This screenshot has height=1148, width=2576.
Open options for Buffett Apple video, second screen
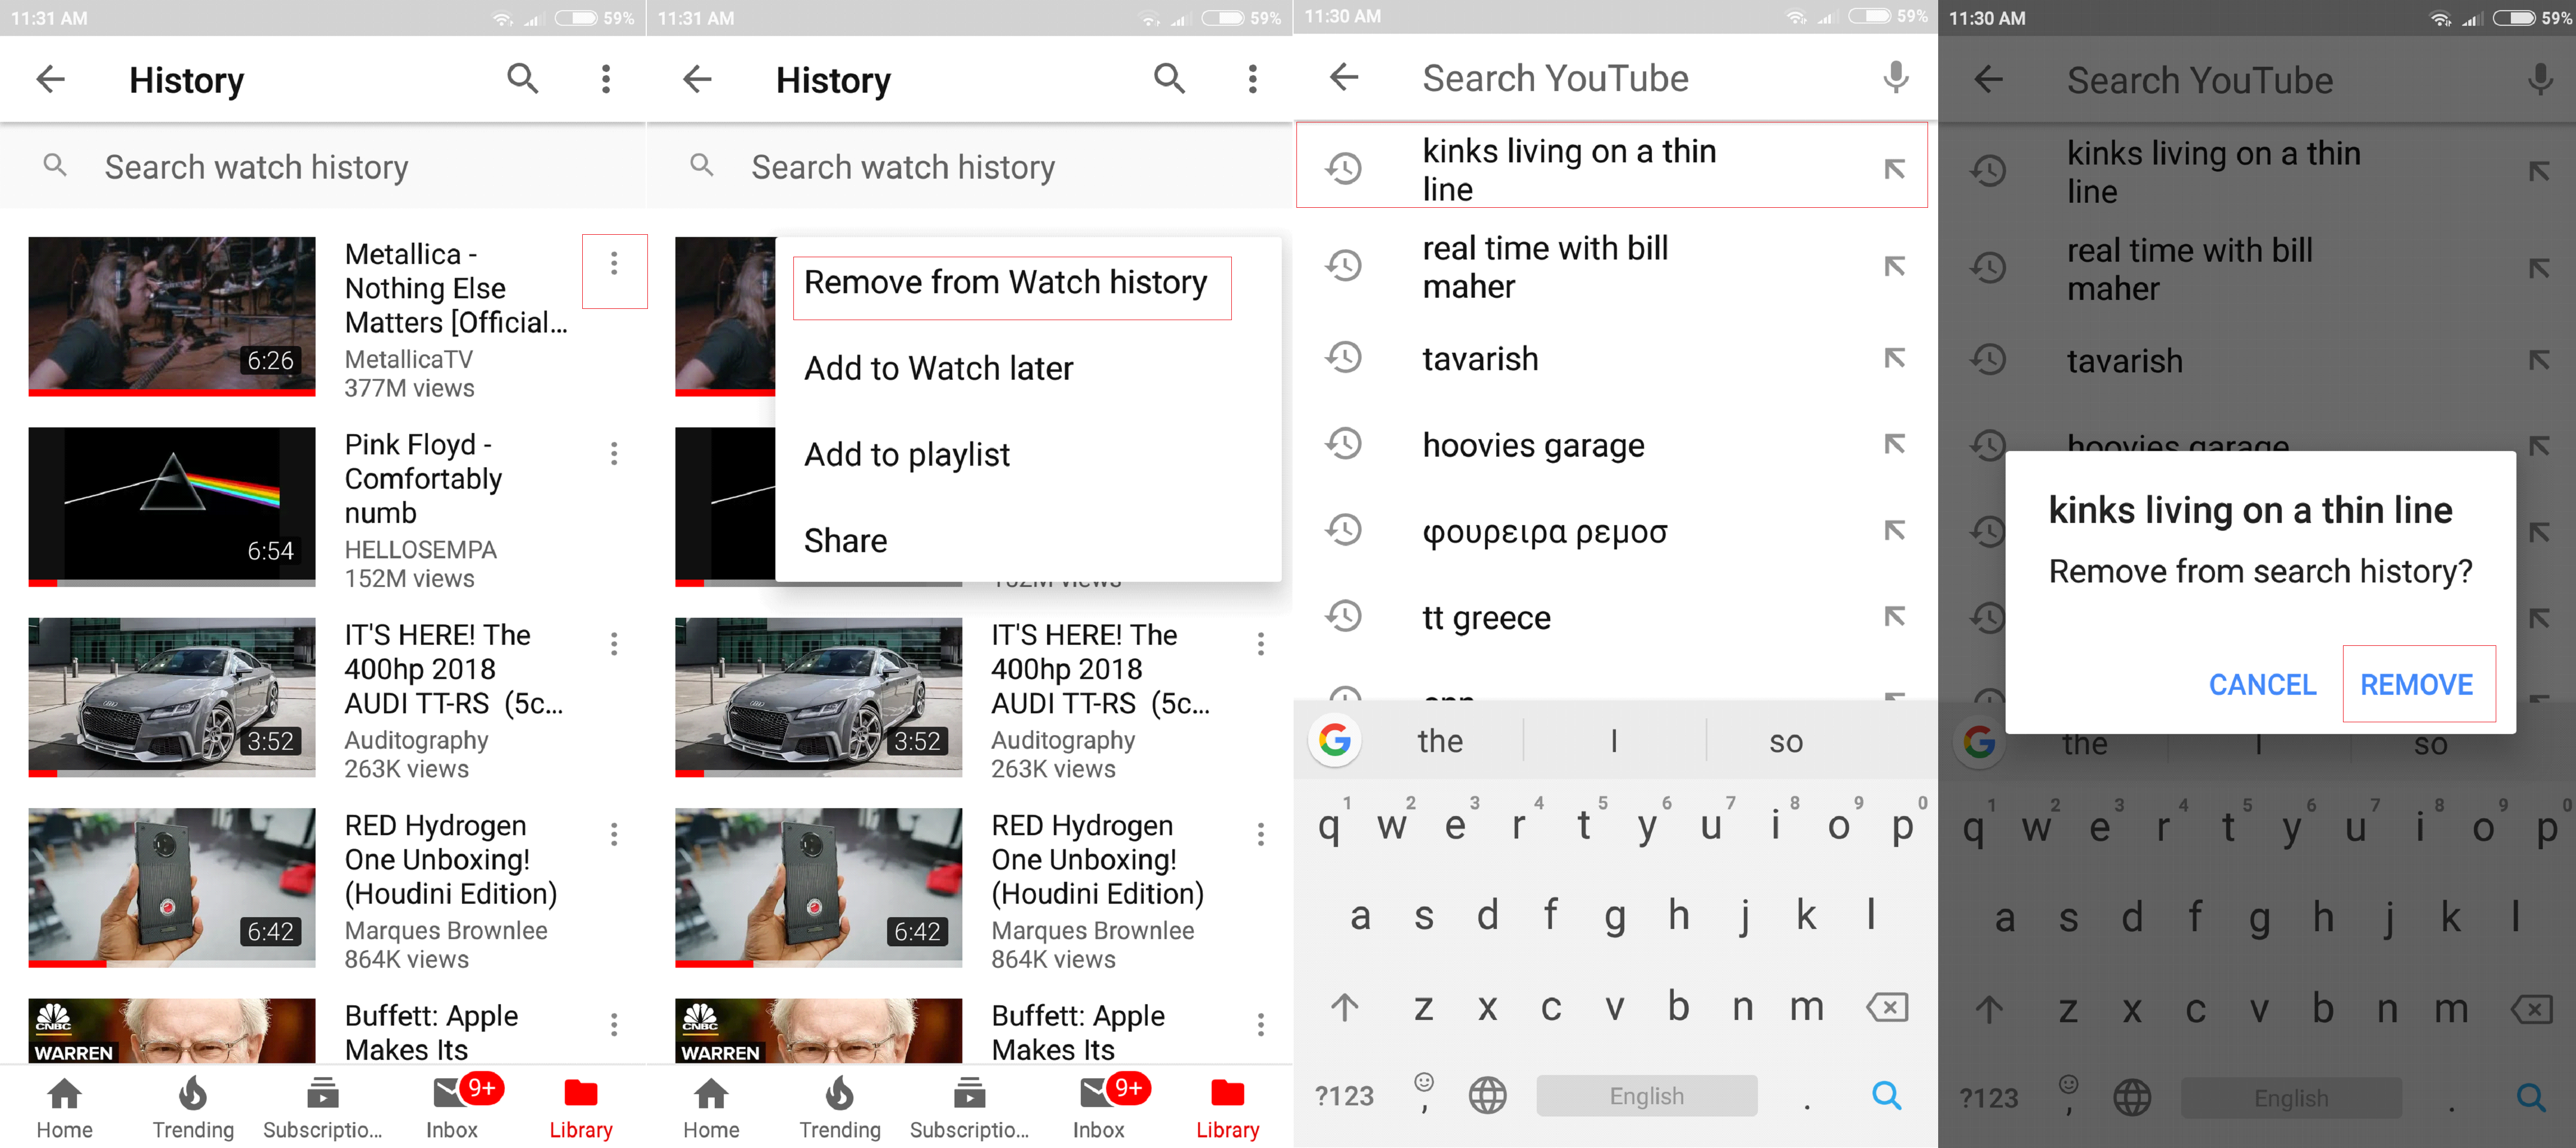click(1261, 1024)
